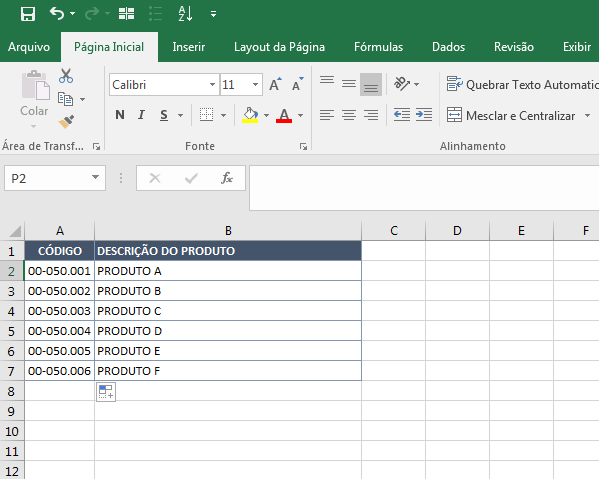Screen dimensions: 599x479
Task: Open Fonte group dialog launcher
Action: 303,147
